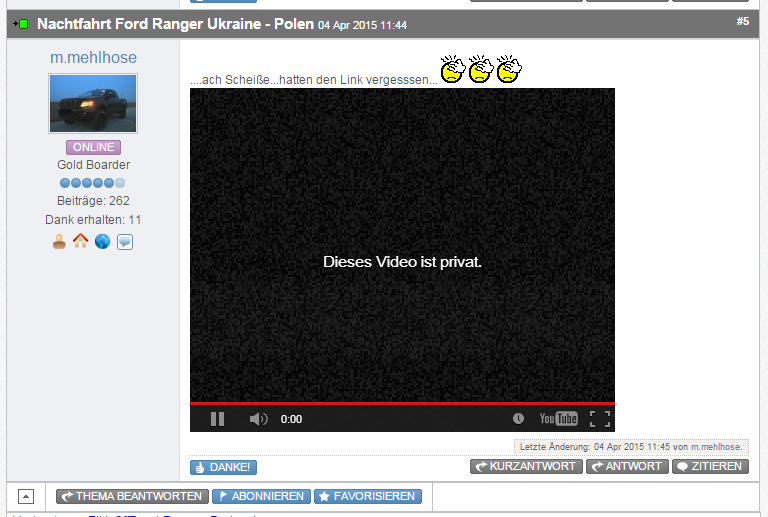Click FAVORISIEREN star button
The image size is (768, 517).
368,496
